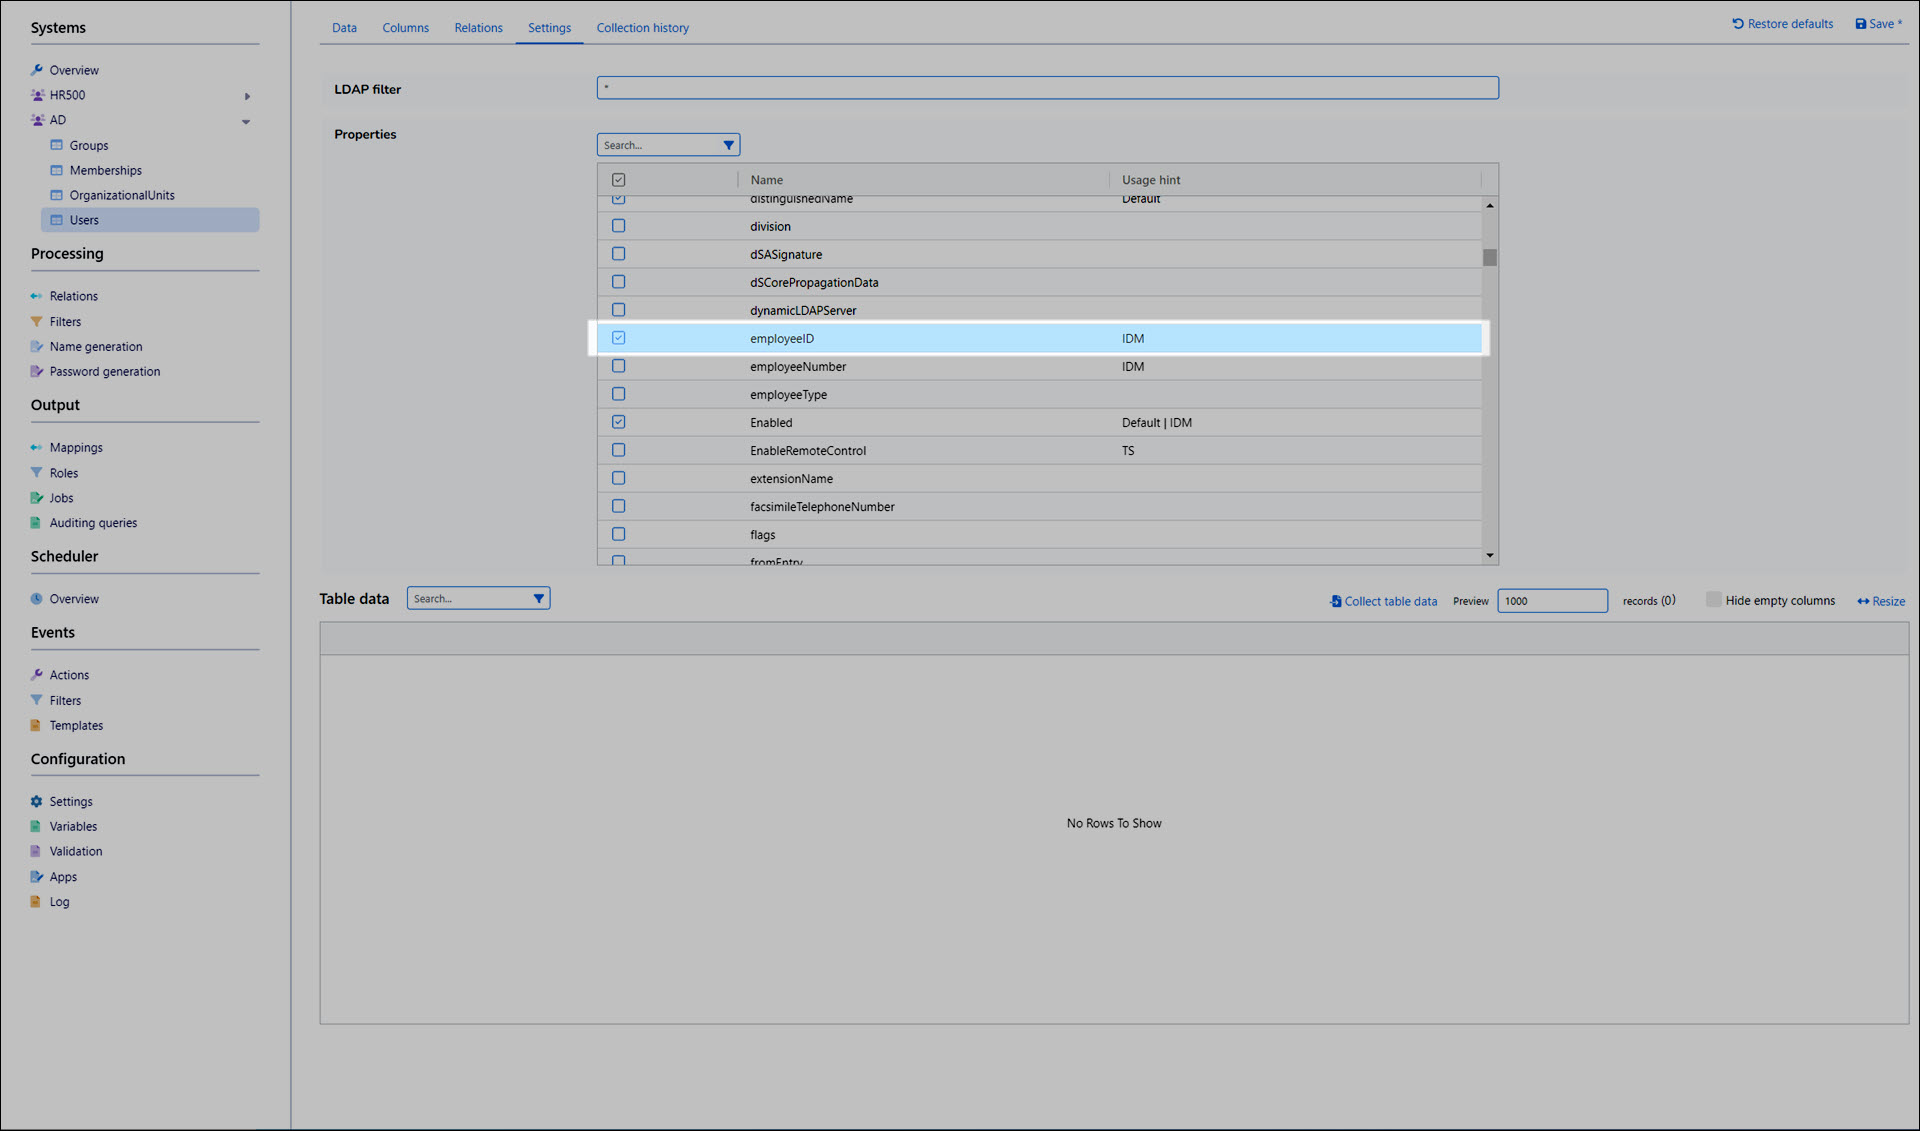Expand the HR500 system node
The width and height of the screenshot is (1920, 1131).
click(247, 96)
